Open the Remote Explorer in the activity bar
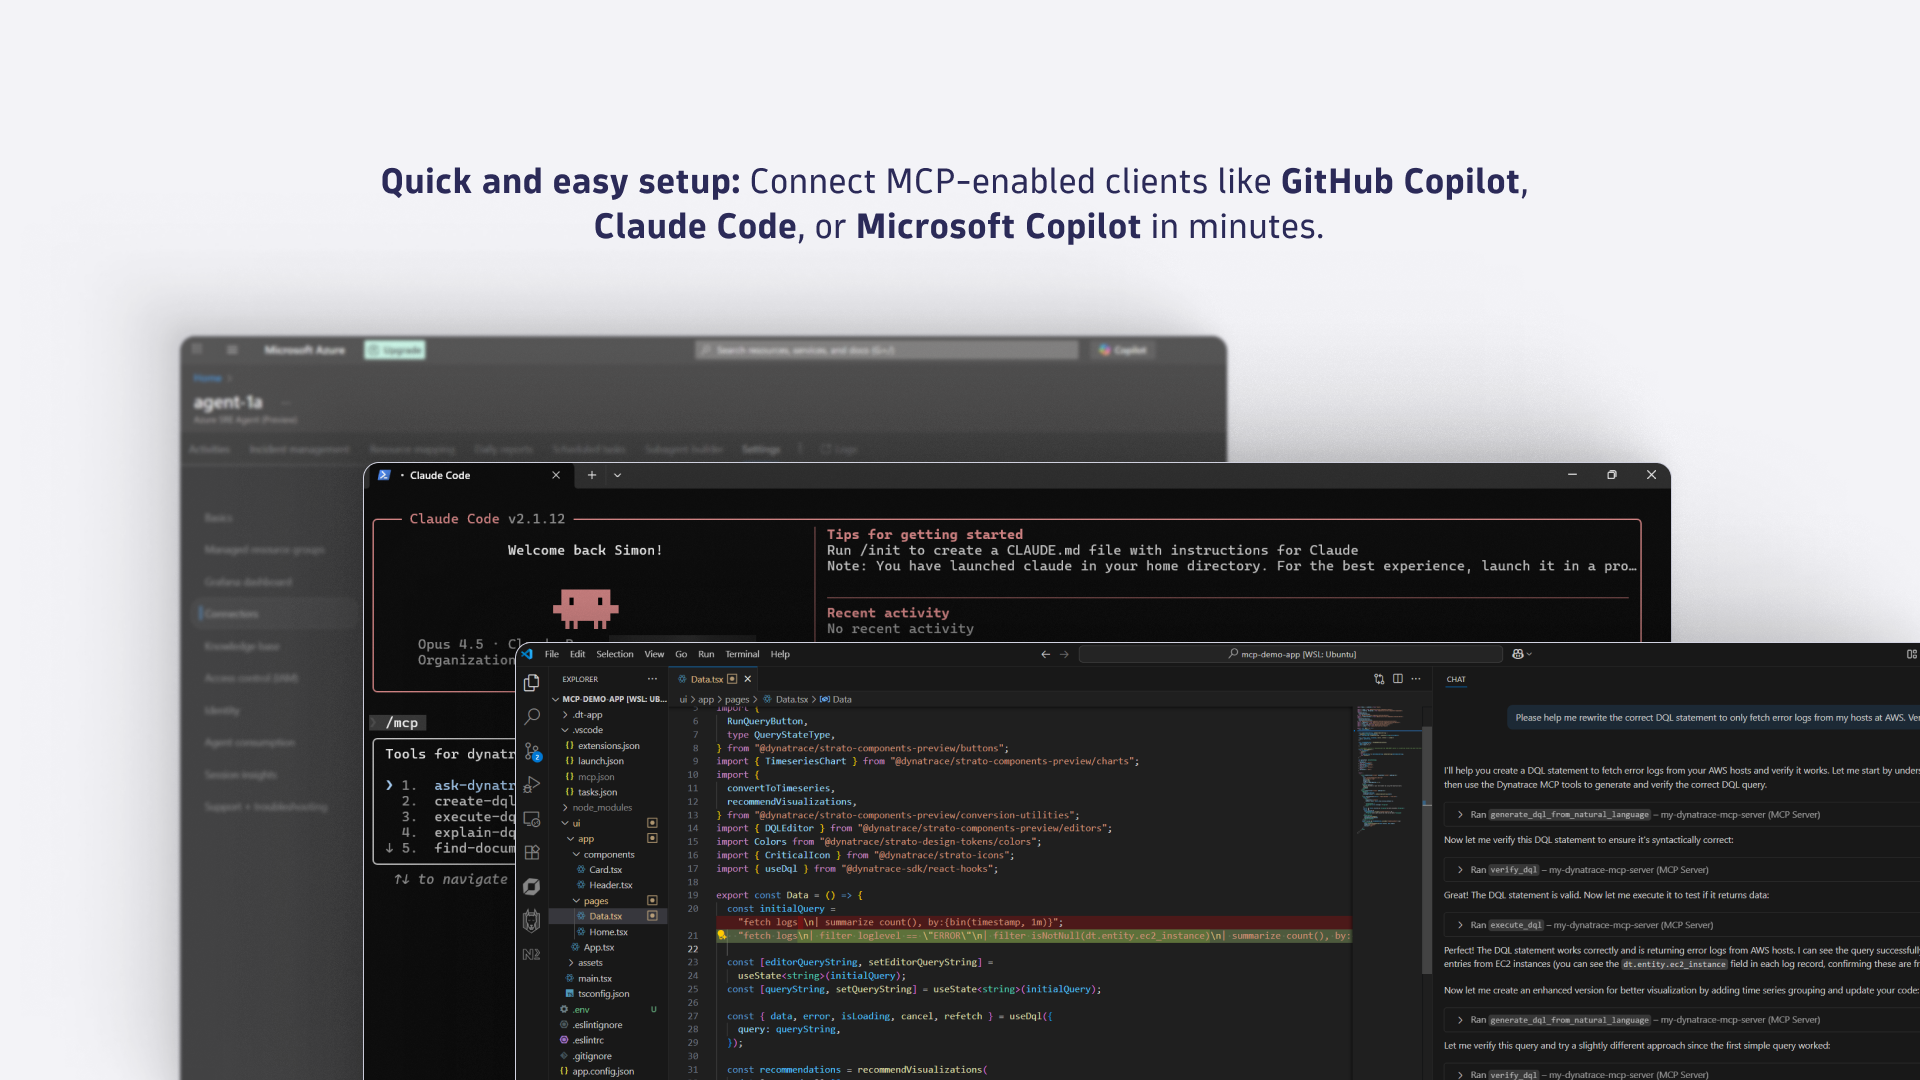Screen dimensions: 1920x1080 pyautogui.click(x=531, y=818)
